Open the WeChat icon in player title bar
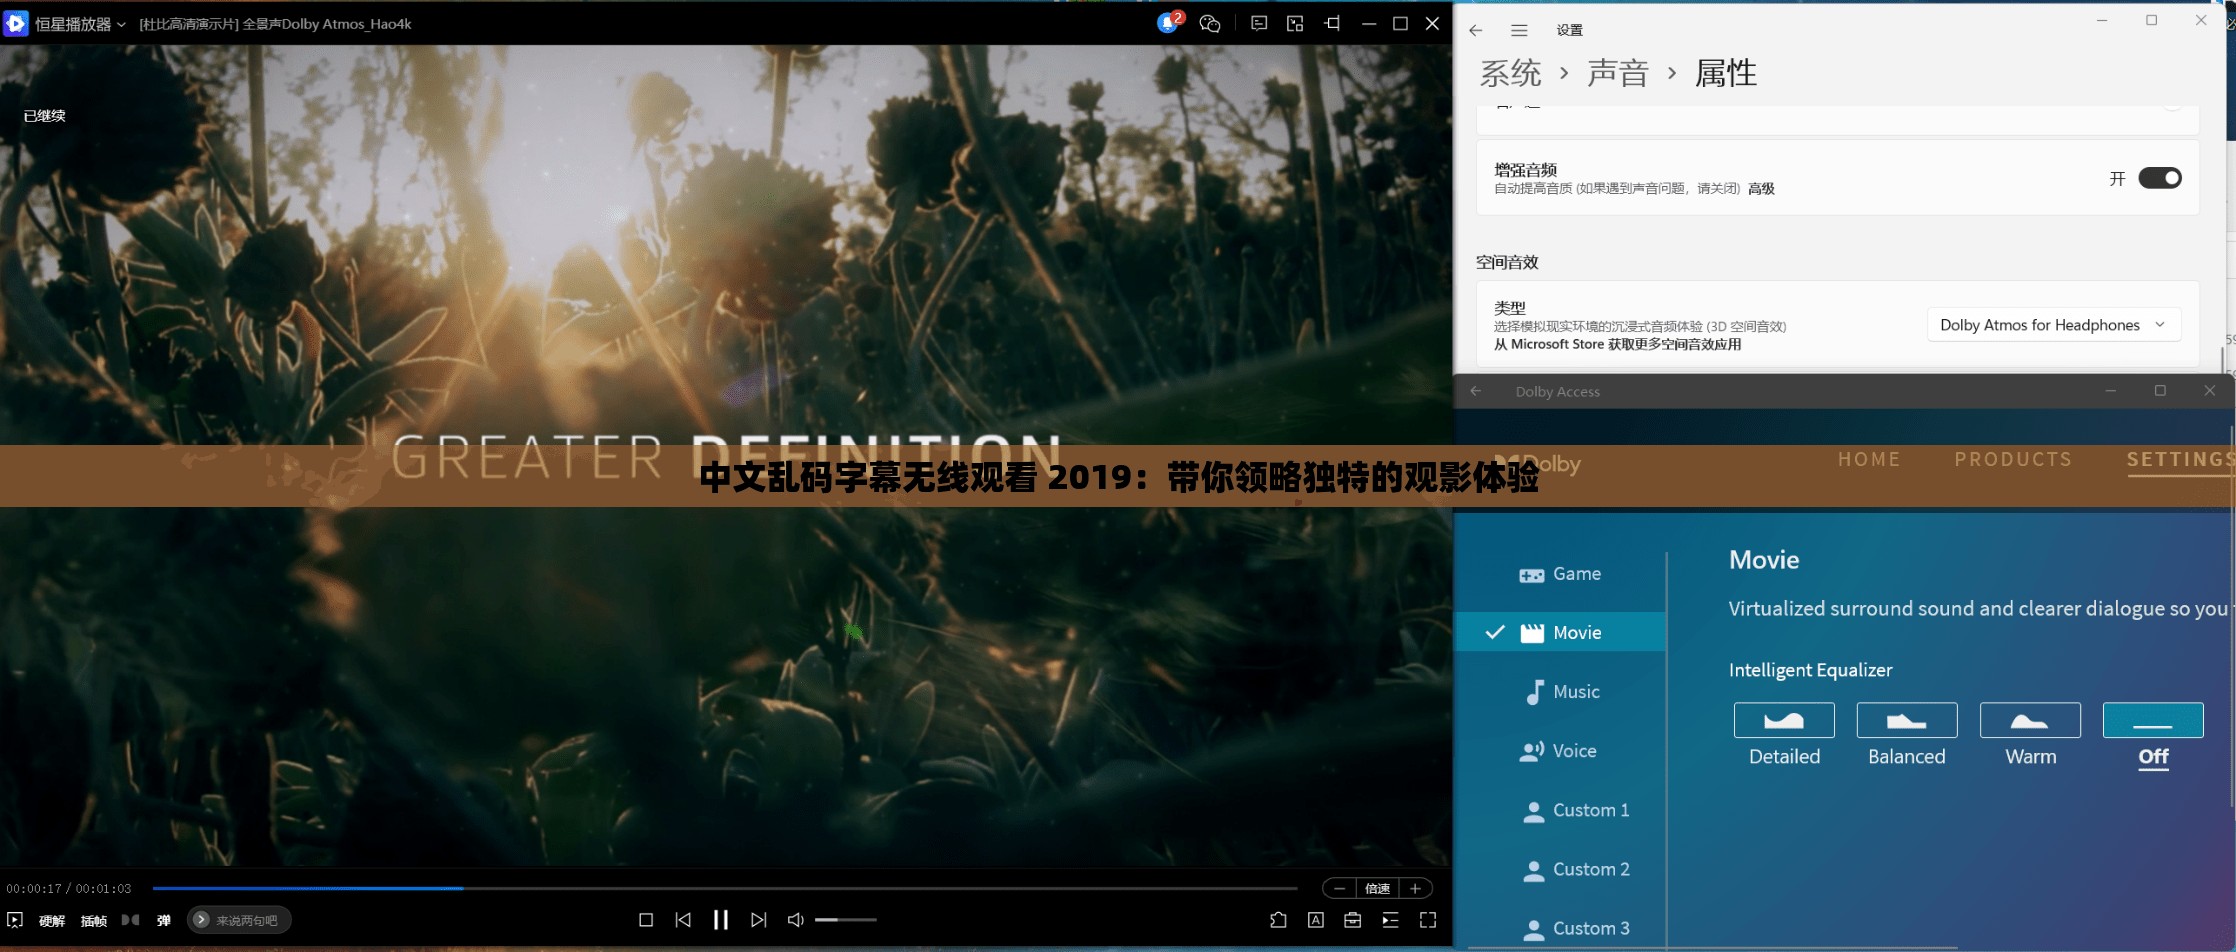This screenshot has width=2236, height=952. 1210,24
